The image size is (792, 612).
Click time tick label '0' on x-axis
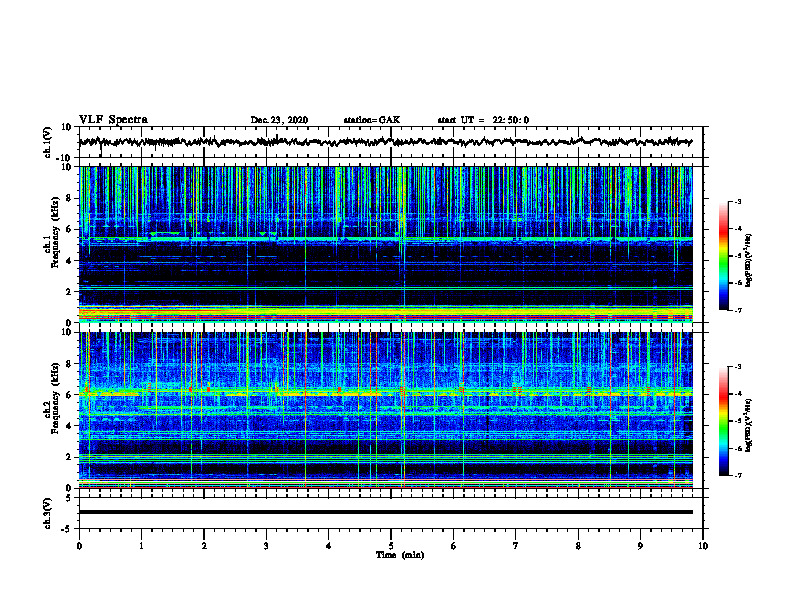79,546
